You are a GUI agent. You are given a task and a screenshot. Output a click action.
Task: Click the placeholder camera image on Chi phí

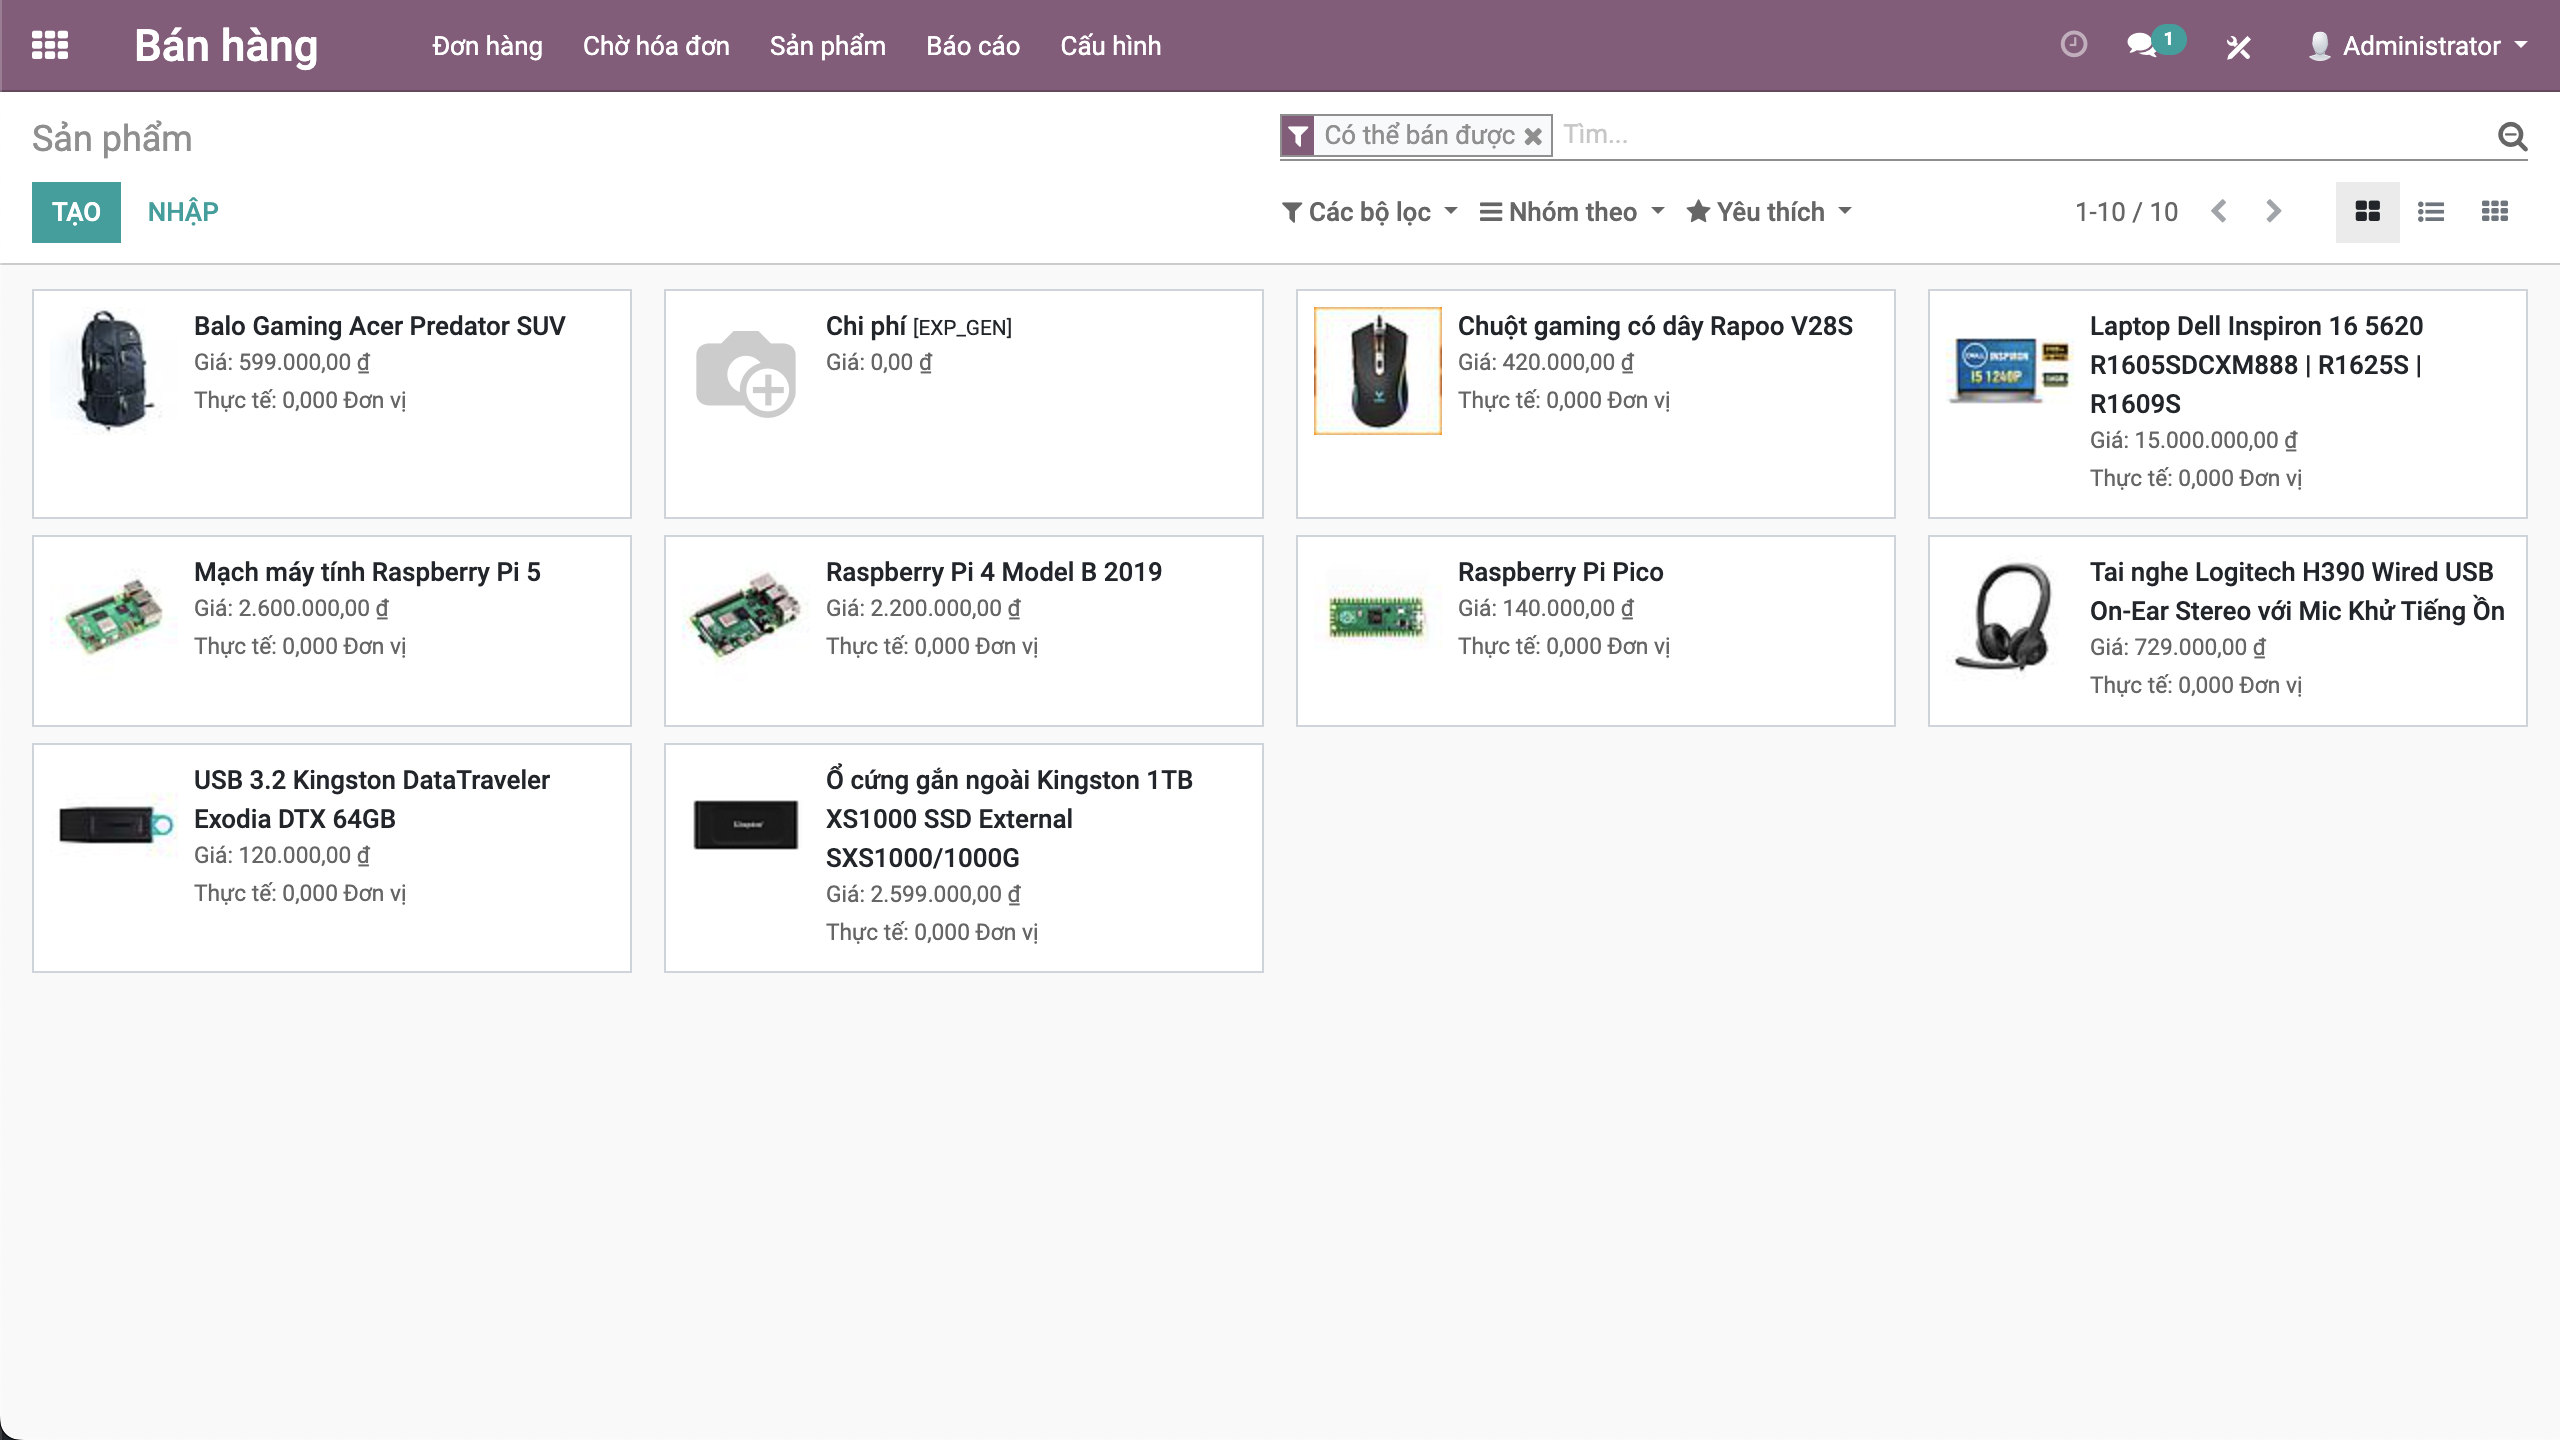click(x=746, y=373)
